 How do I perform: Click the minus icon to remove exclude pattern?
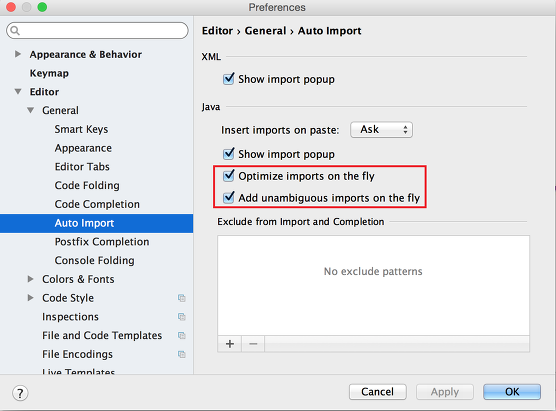click(x=253, y=344)
